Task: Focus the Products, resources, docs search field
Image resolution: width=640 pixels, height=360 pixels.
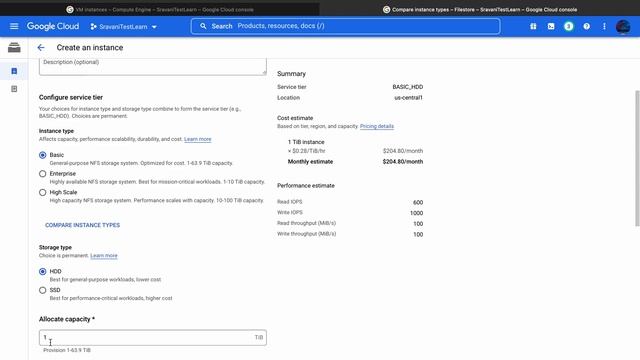Action: click(x=345, y=26)
